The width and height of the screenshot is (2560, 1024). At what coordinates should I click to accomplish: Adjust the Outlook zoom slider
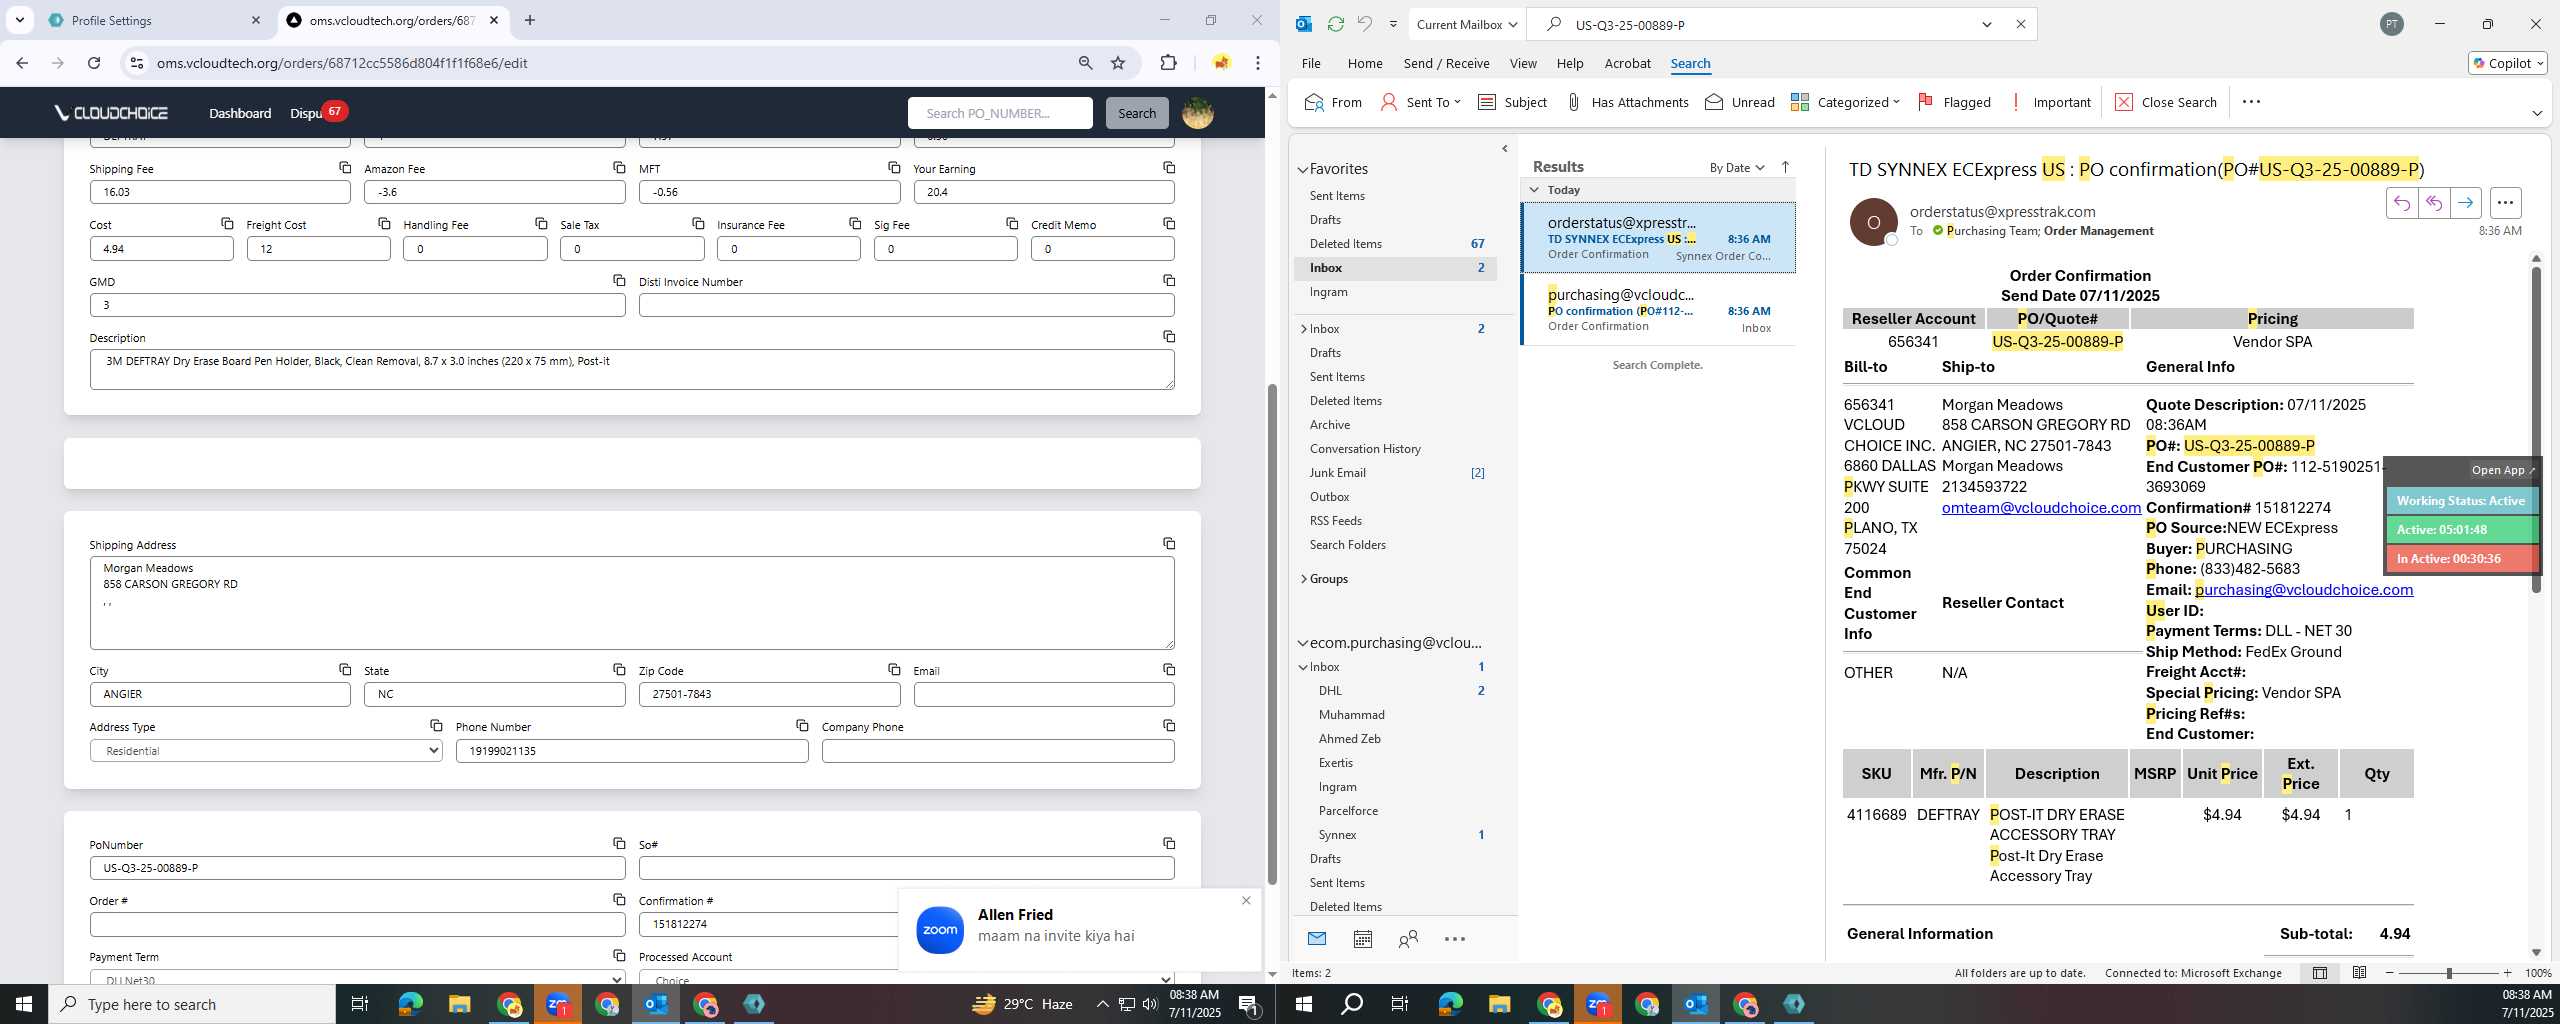[2448, 973]
